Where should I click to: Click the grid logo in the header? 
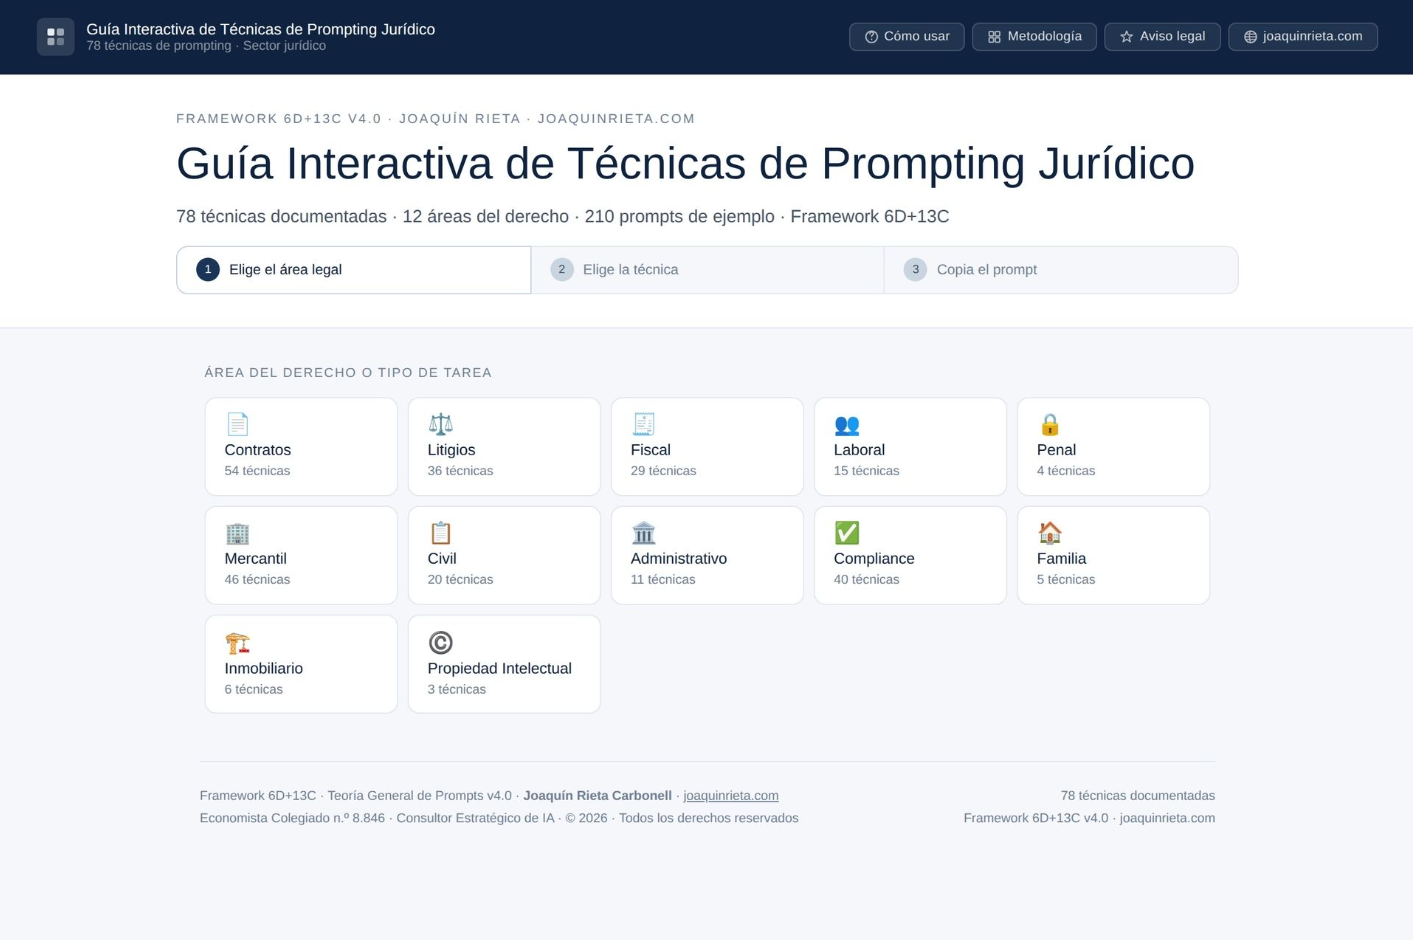[x=56, y=36]
